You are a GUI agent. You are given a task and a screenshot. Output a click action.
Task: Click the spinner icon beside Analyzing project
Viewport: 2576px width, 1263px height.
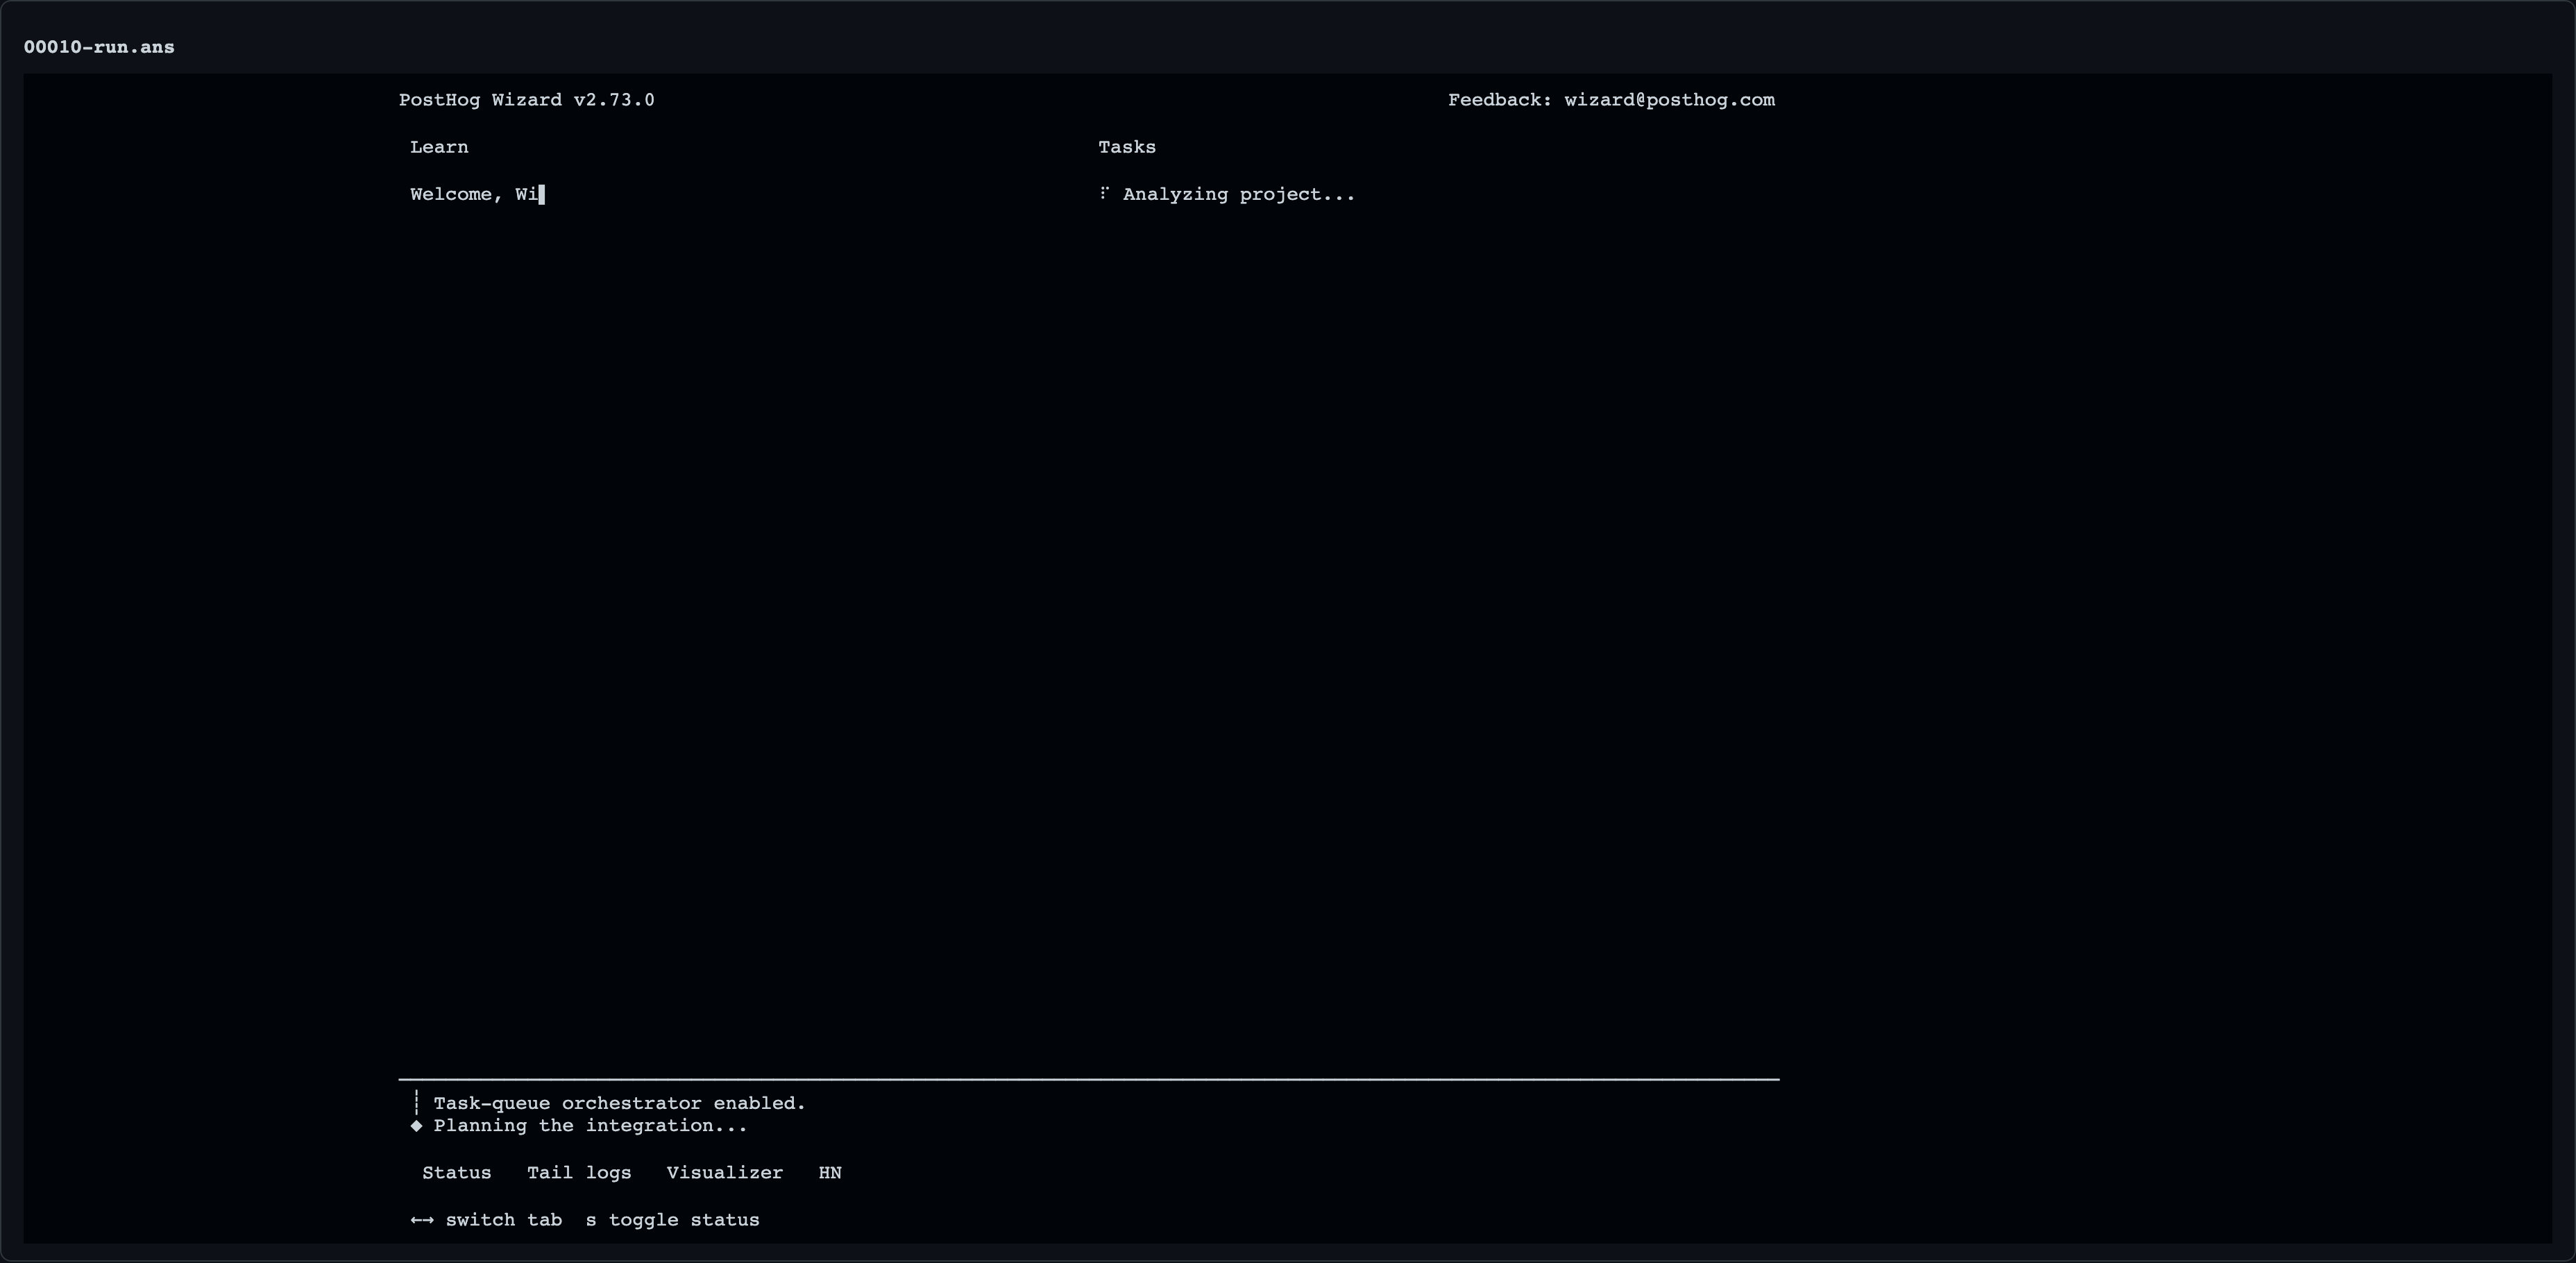pos(1104,193)
